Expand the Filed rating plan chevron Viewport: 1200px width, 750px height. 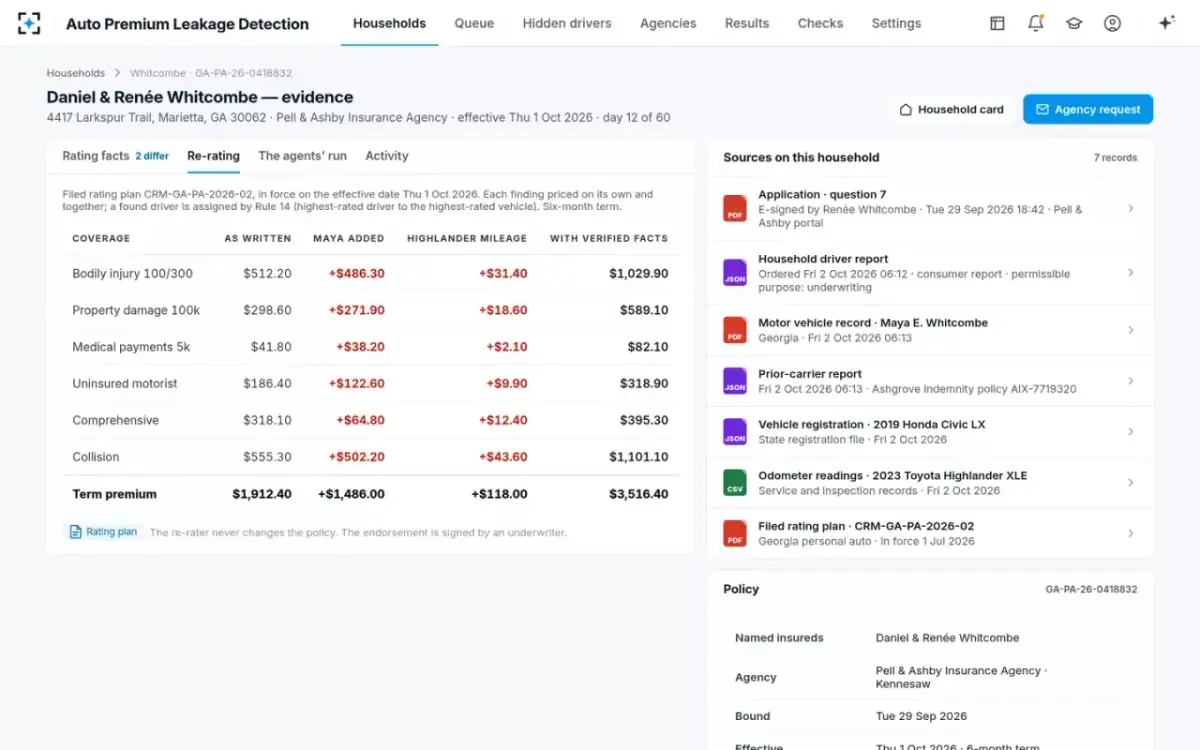click(x=1130, y=533)
